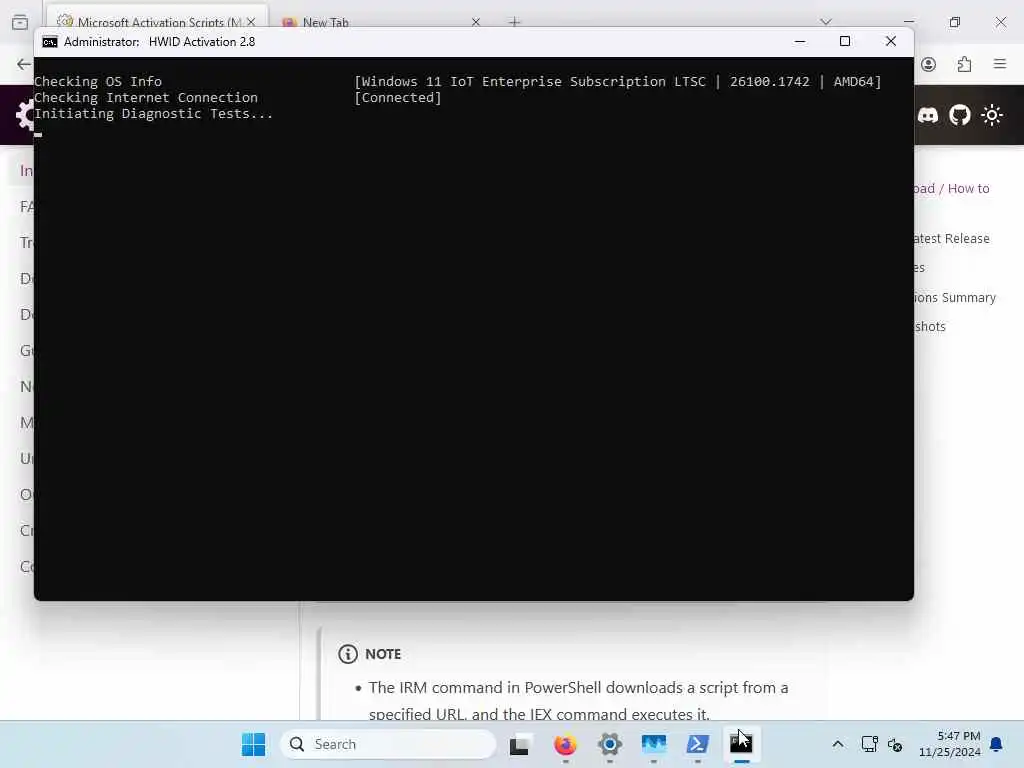Go back with the Firefox back arrow
The image size is (1024, 768).
(24, 64)
